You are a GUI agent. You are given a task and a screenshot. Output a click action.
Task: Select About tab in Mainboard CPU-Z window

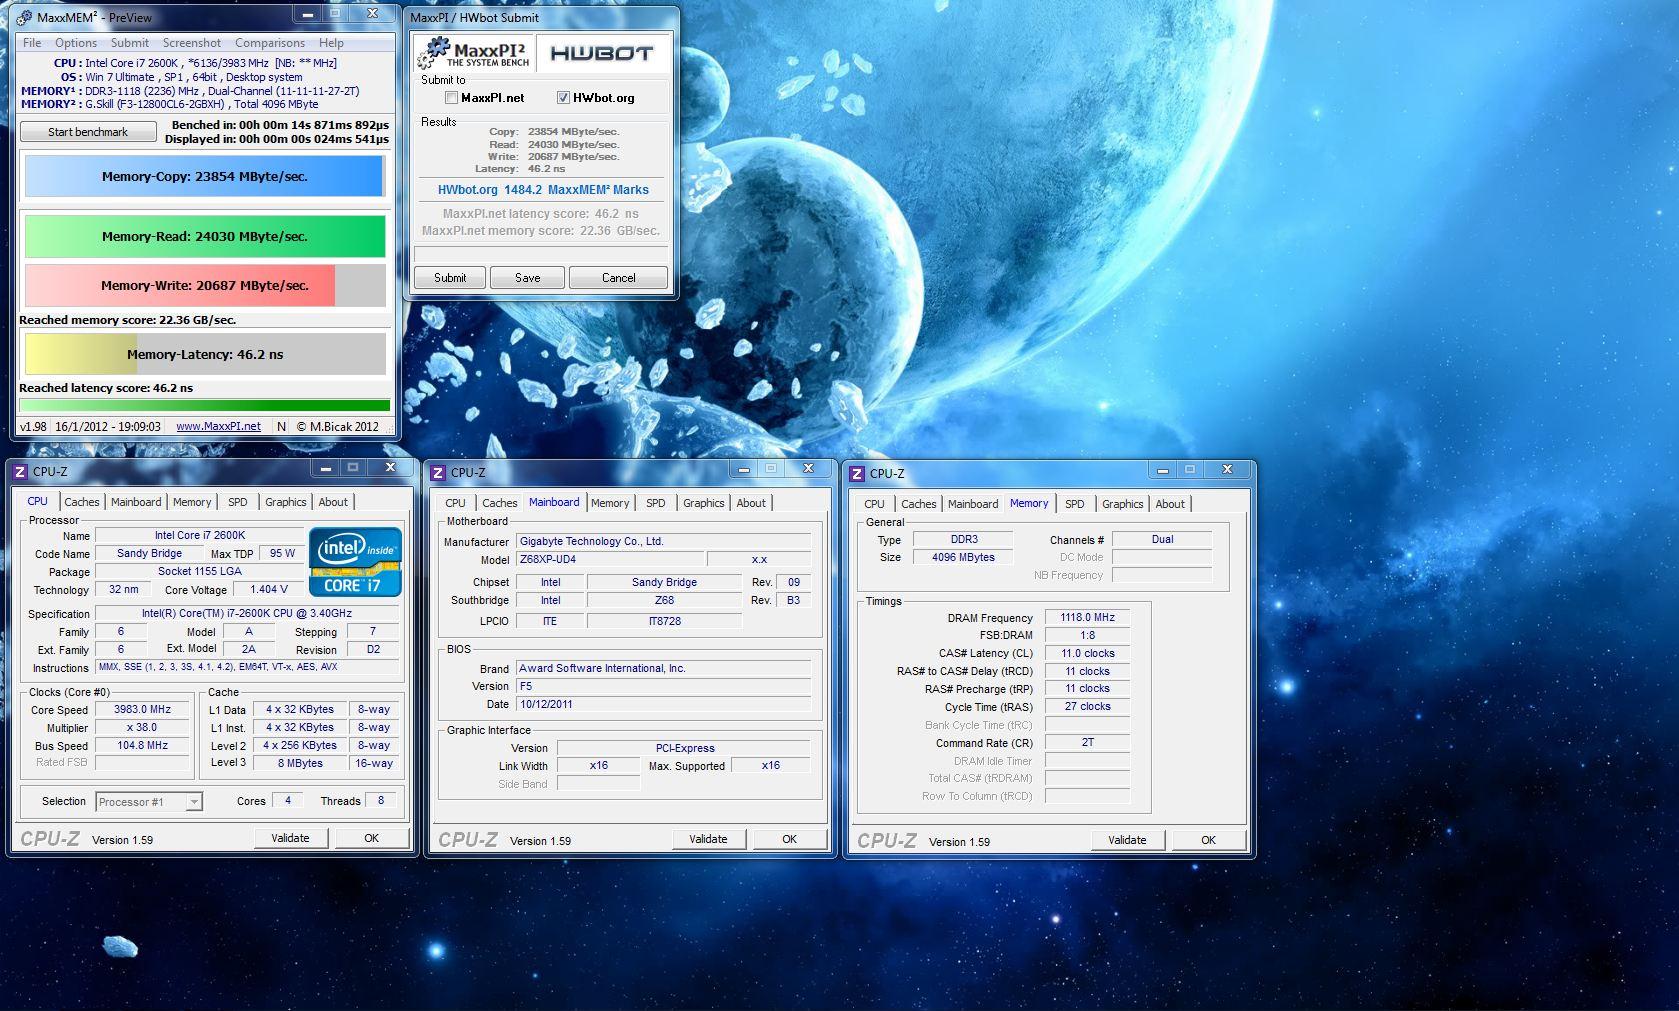point(751,503)
